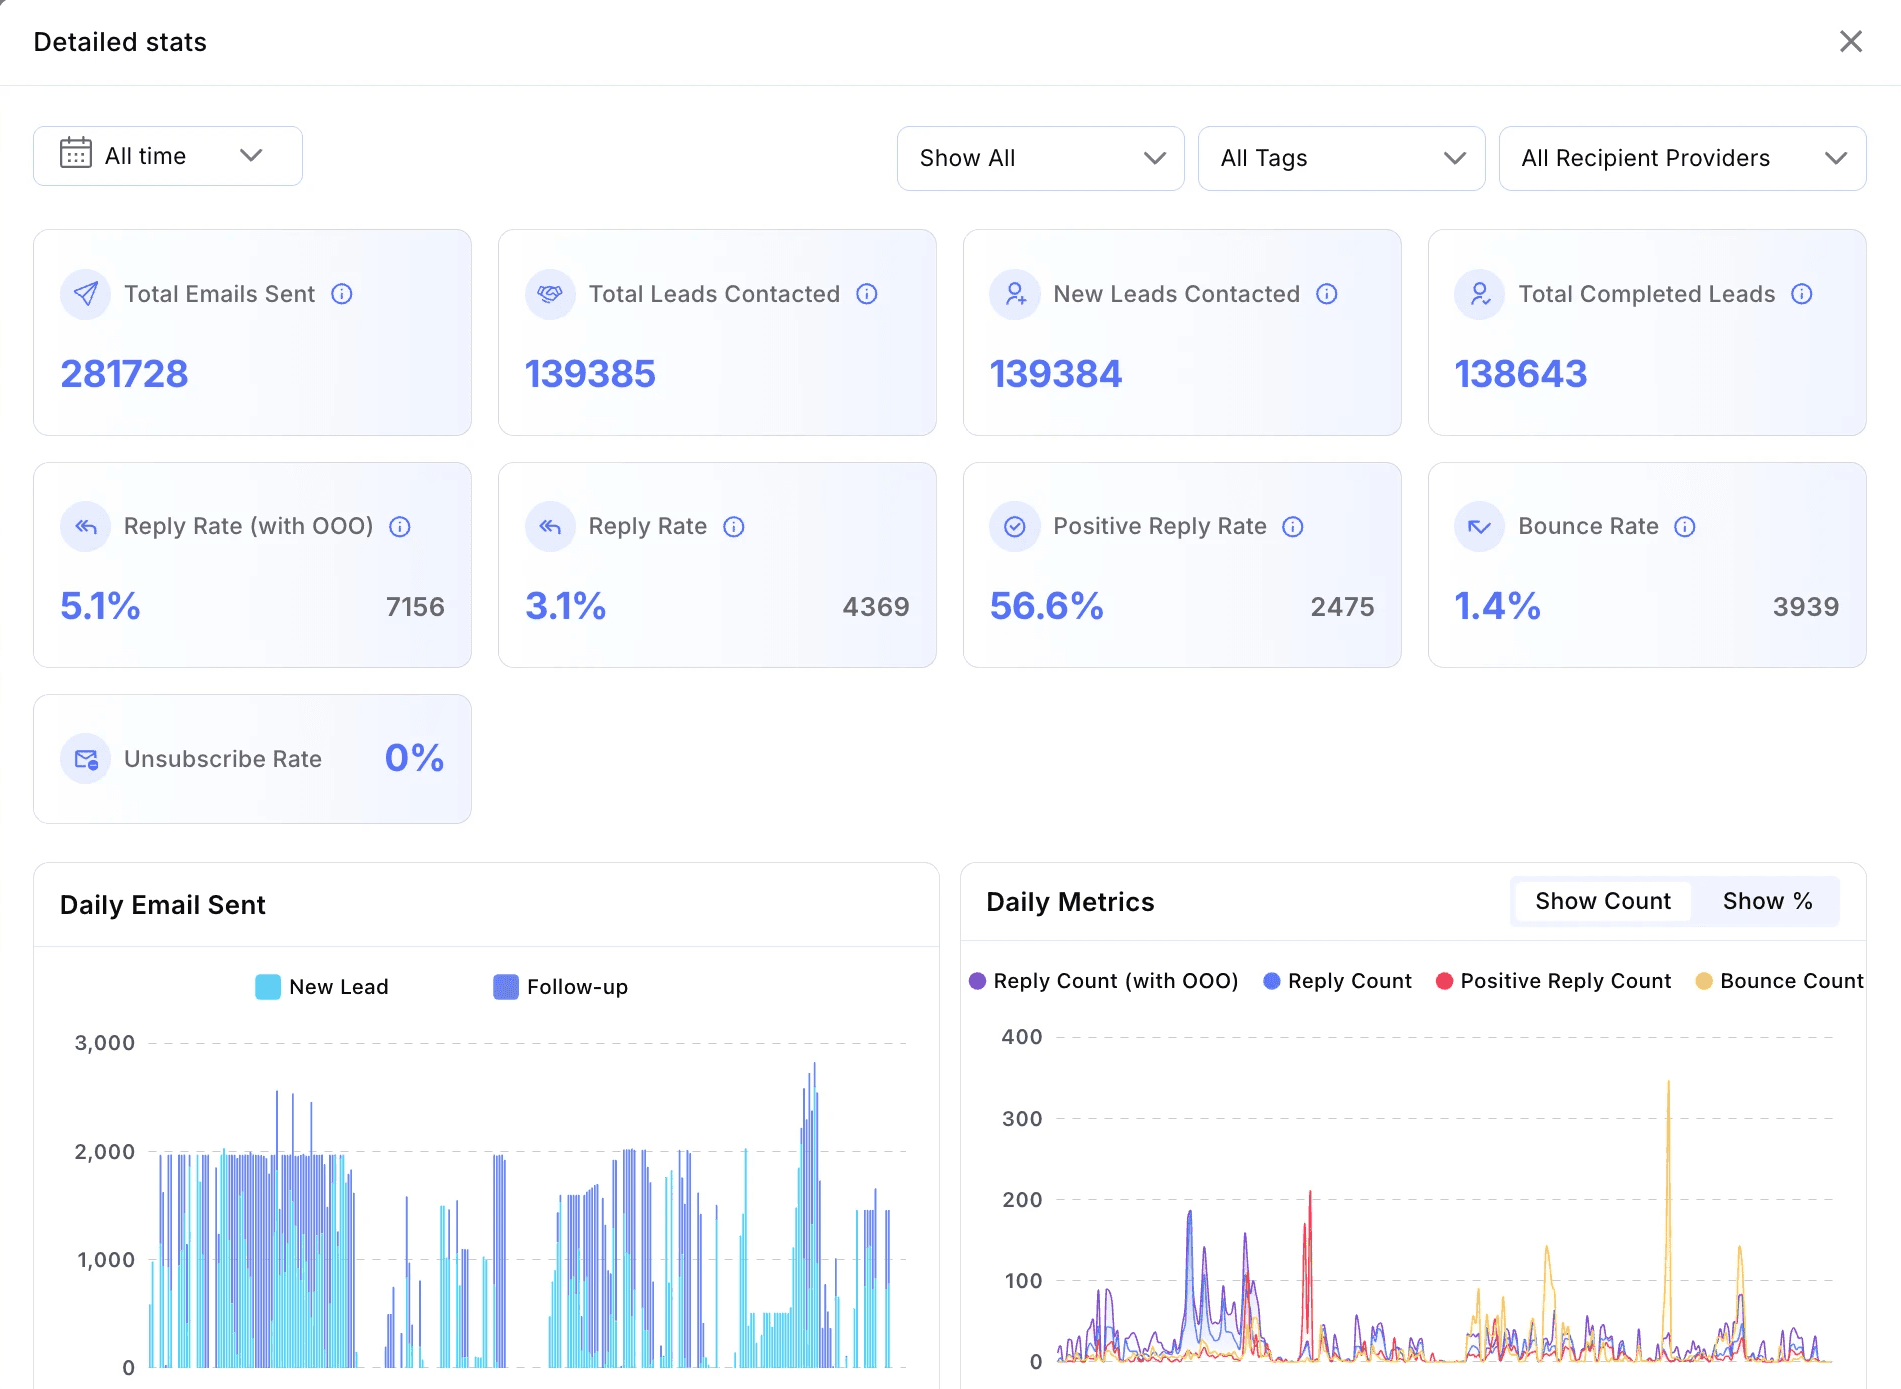1901x1389 pixels.
Task: Click the calendar icon in date selector
Action: (76, 153)
